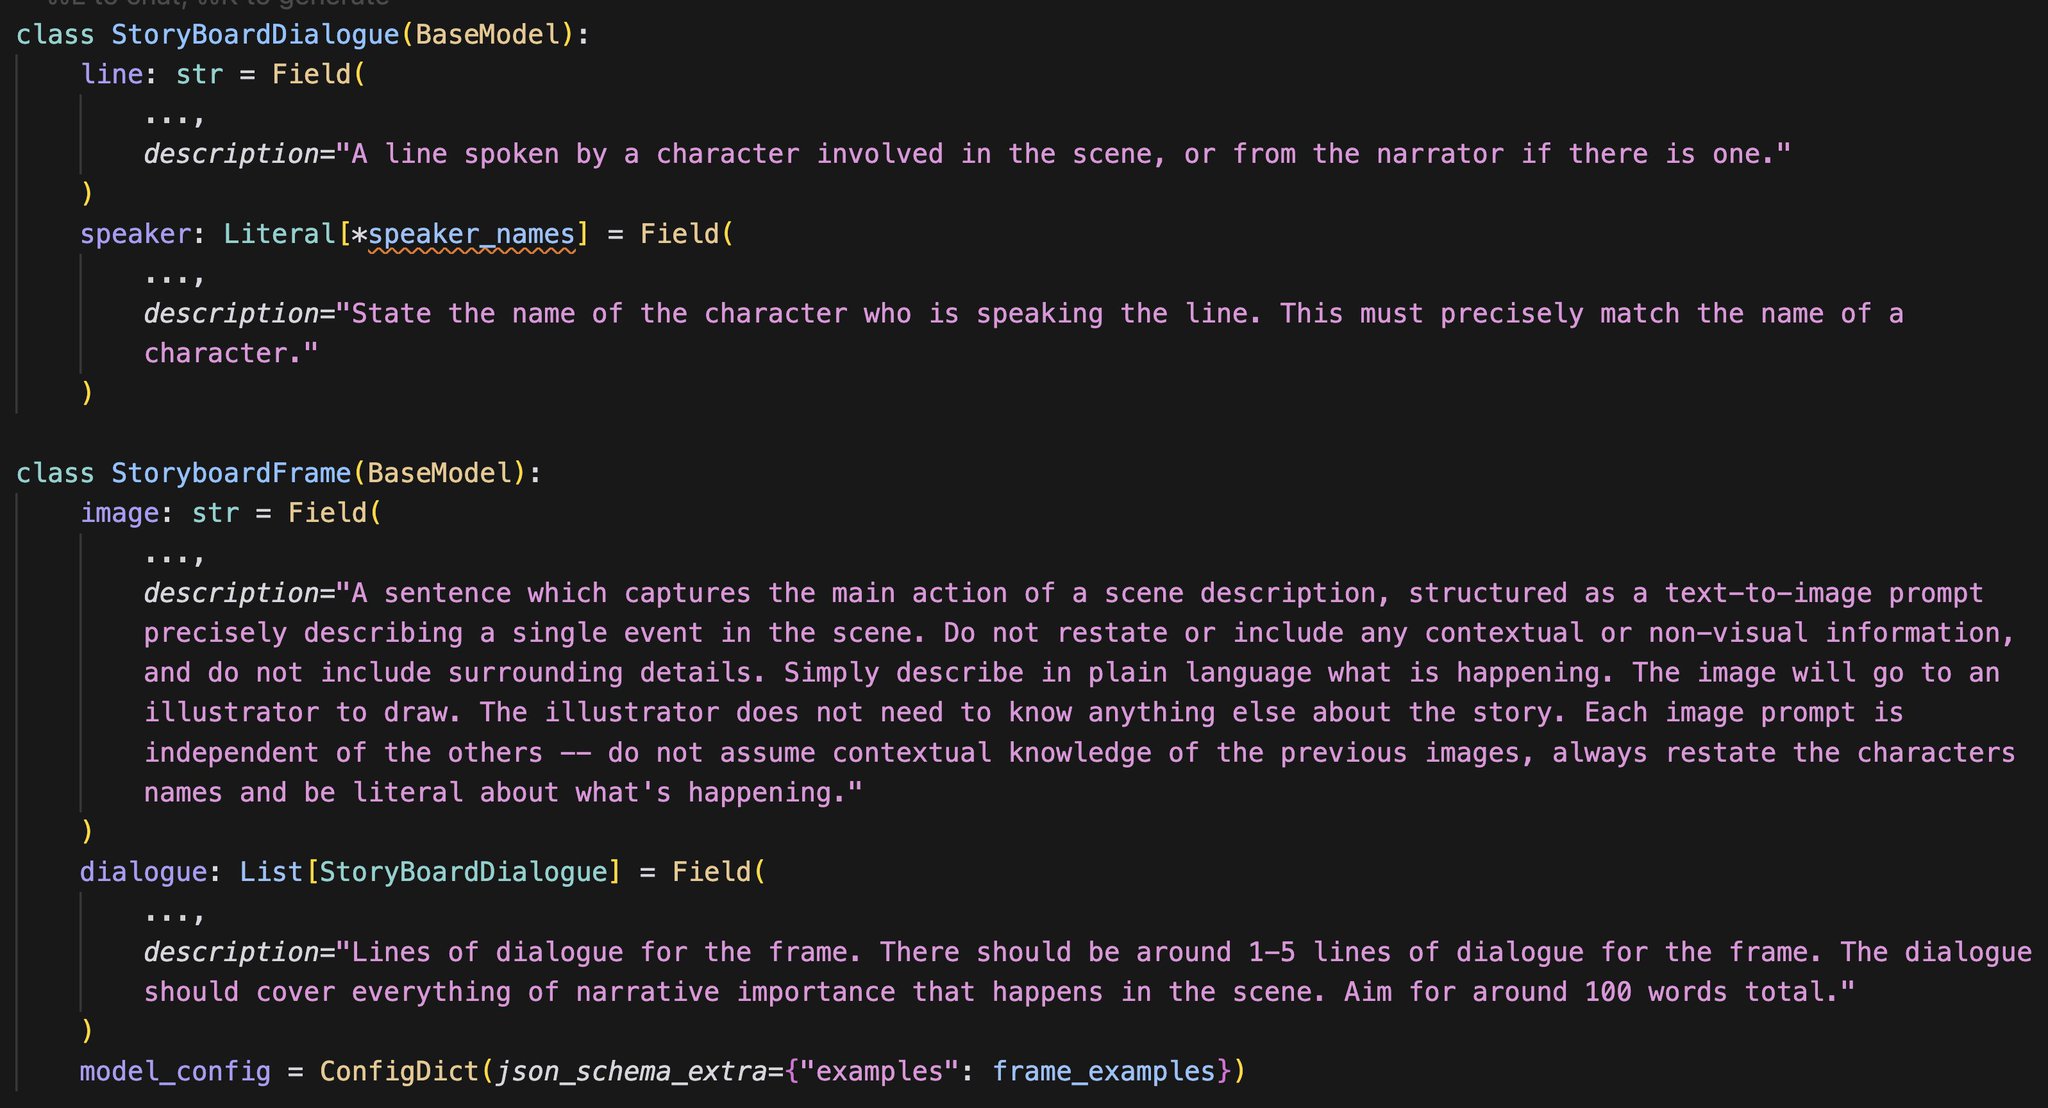
Task: Click the line field name
Action: coord(112,74)
